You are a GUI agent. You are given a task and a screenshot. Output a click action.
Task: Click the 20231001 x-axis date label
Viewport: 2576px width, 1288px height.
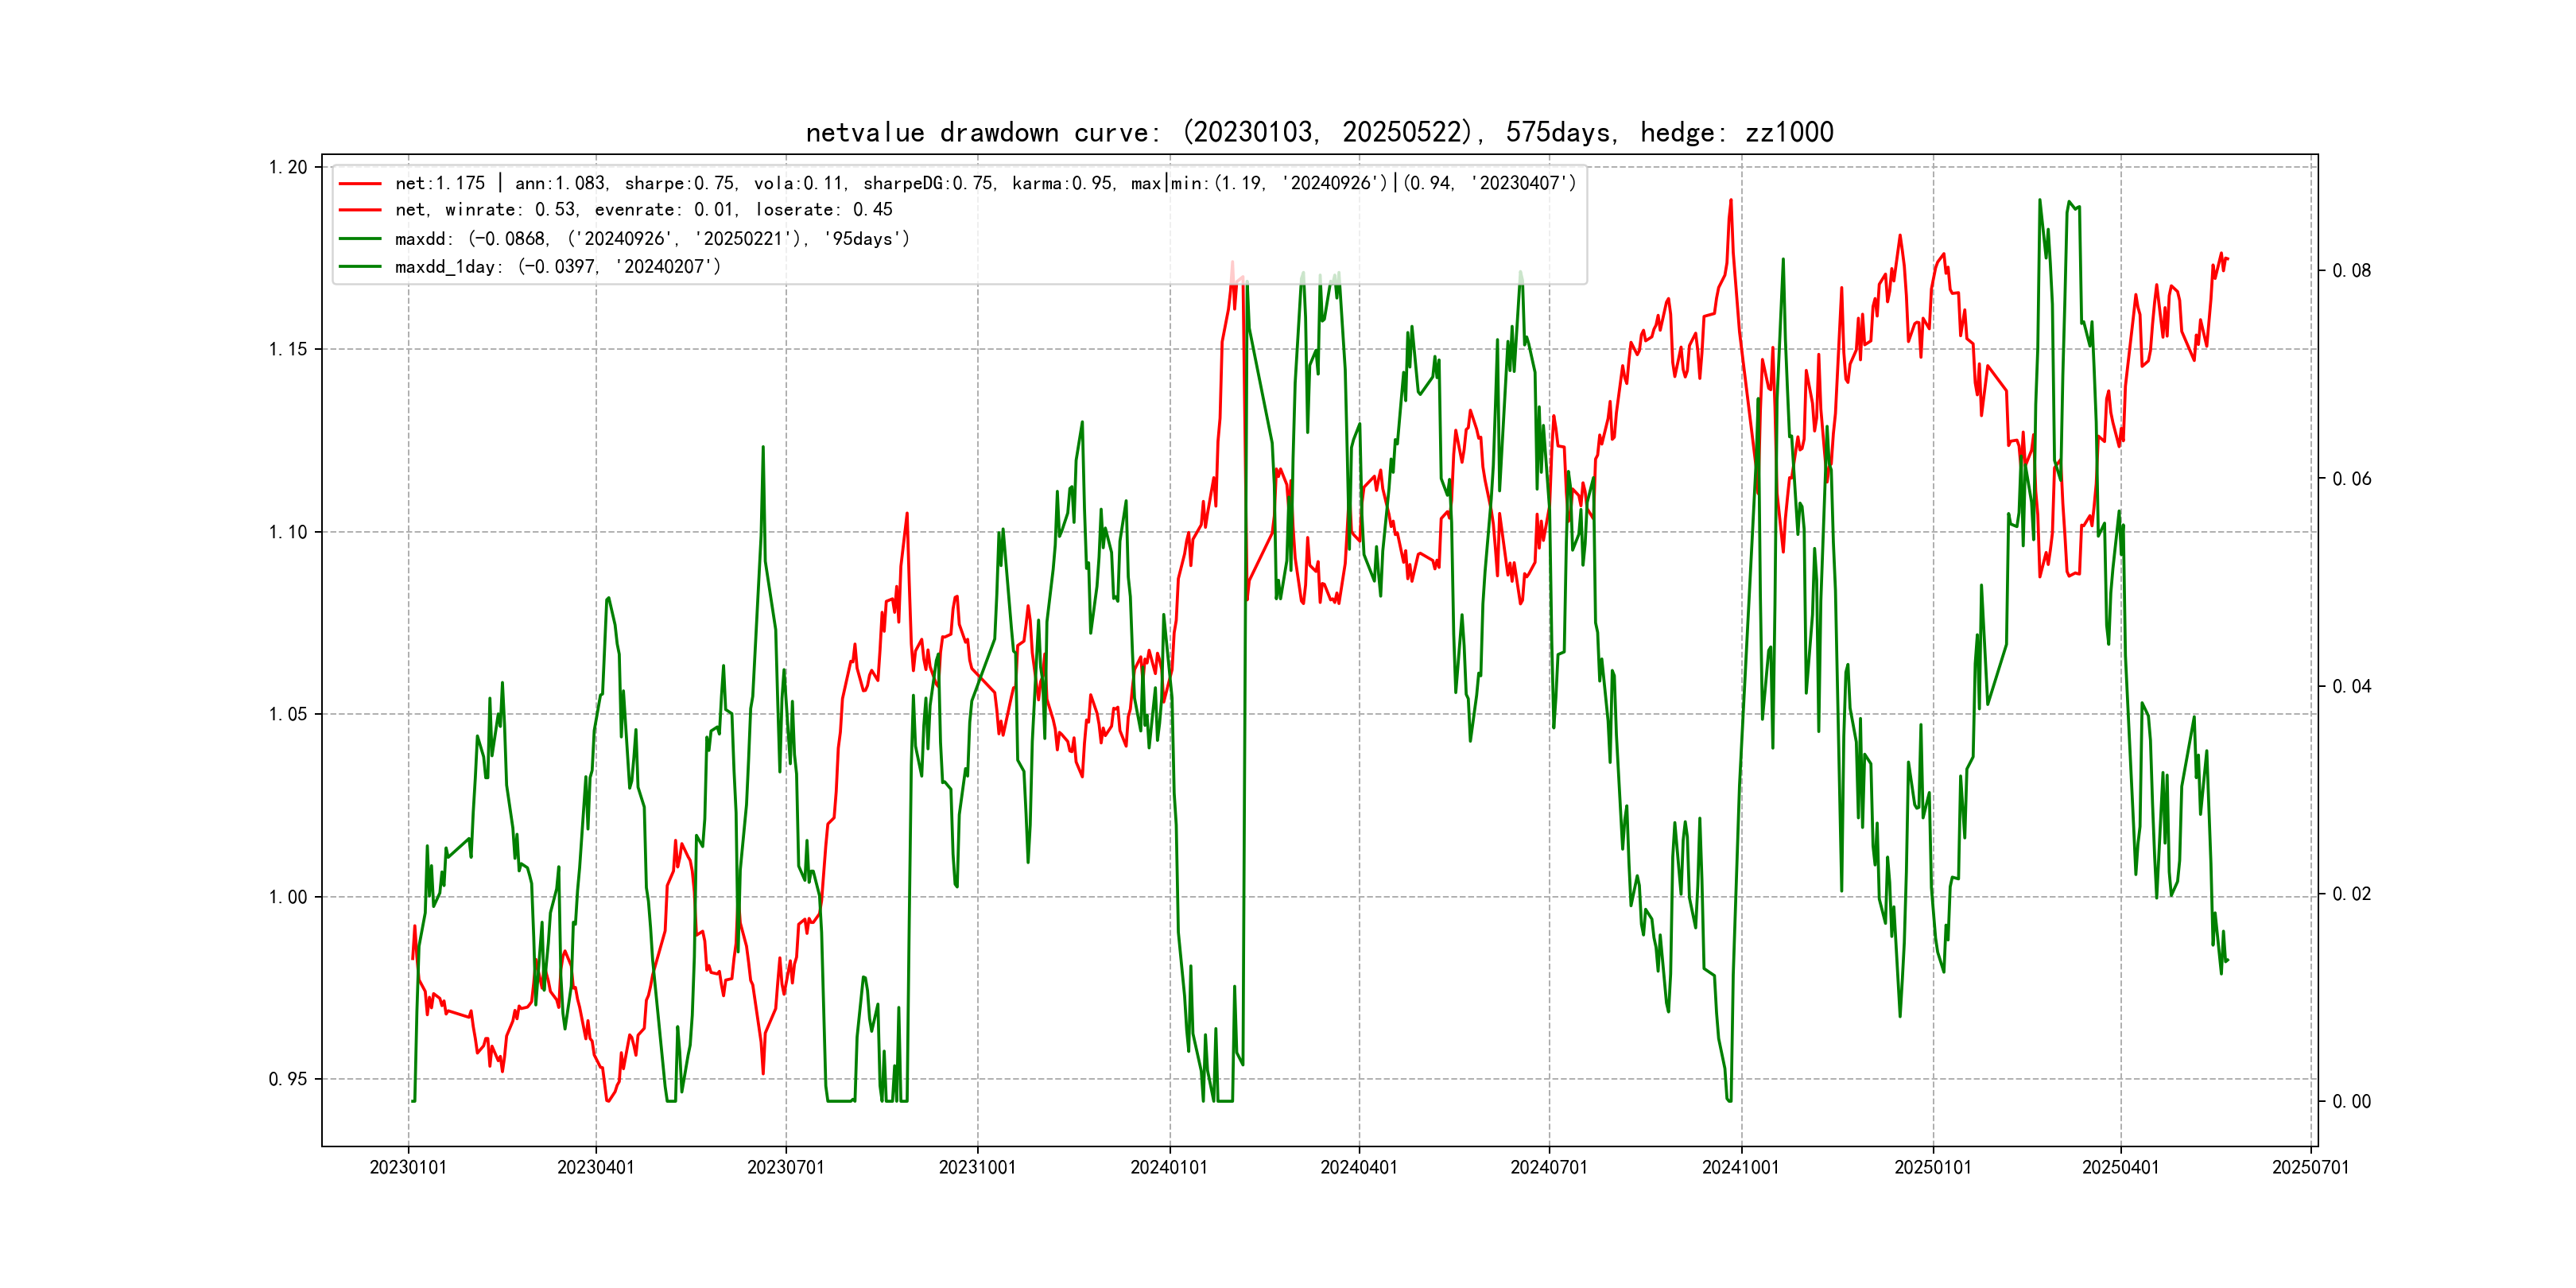tap(977, 1167)
